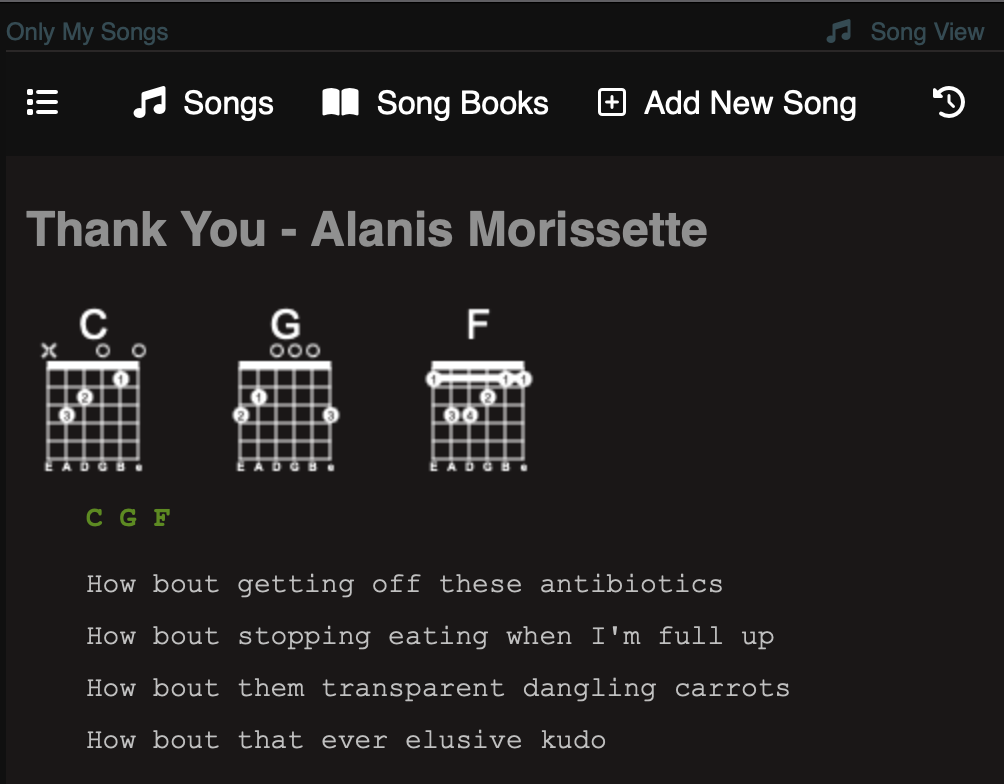Click the Thank You - Alanis Morissette title
Viewport: 1004px width, 784px height.
[x=367, y=229]
